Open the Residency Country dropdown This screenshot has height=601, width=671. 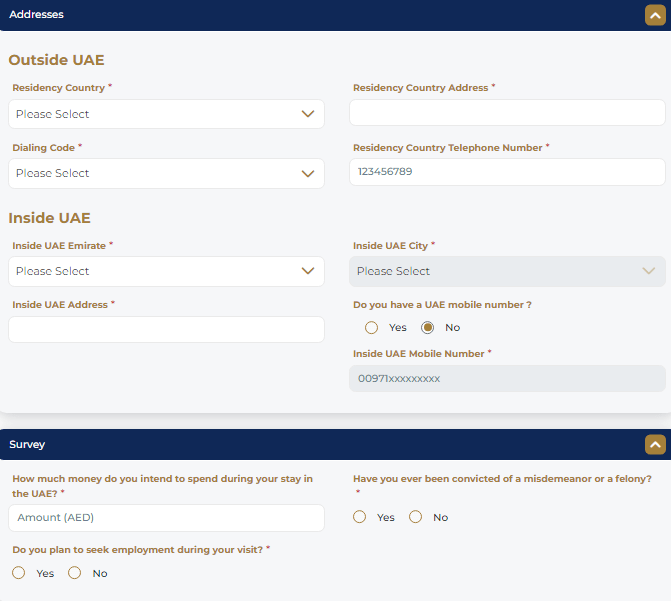click(x=166, y=114)
